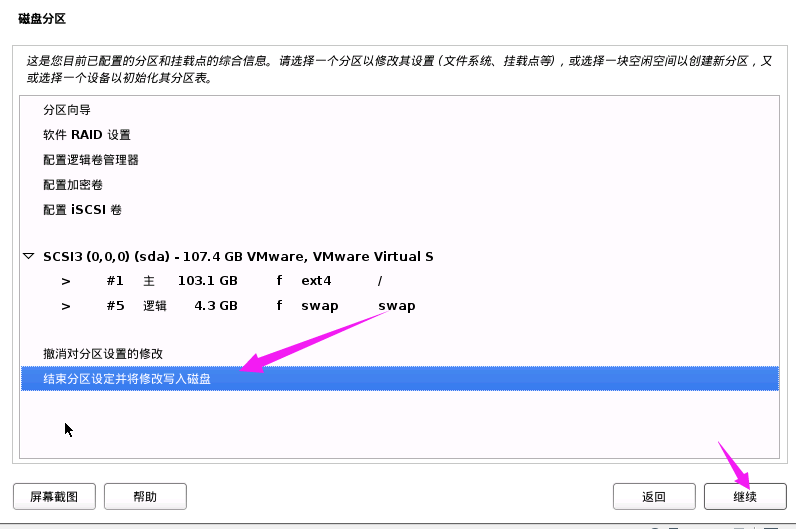Click 103.1 GB size value
796x529 pixels.
pos(208,281)
